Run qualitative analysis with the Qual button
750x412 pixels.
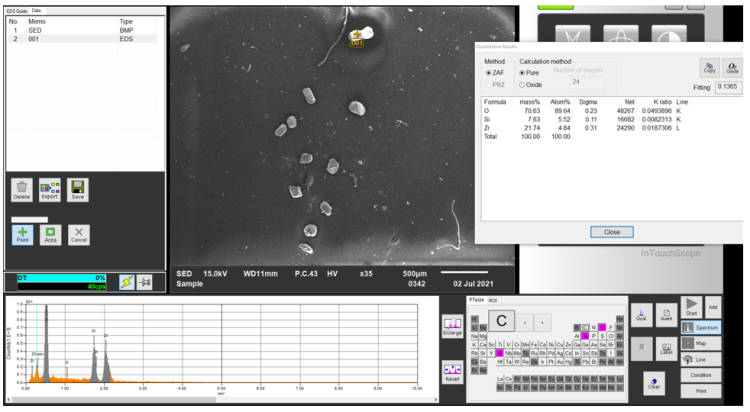point(641,315)
